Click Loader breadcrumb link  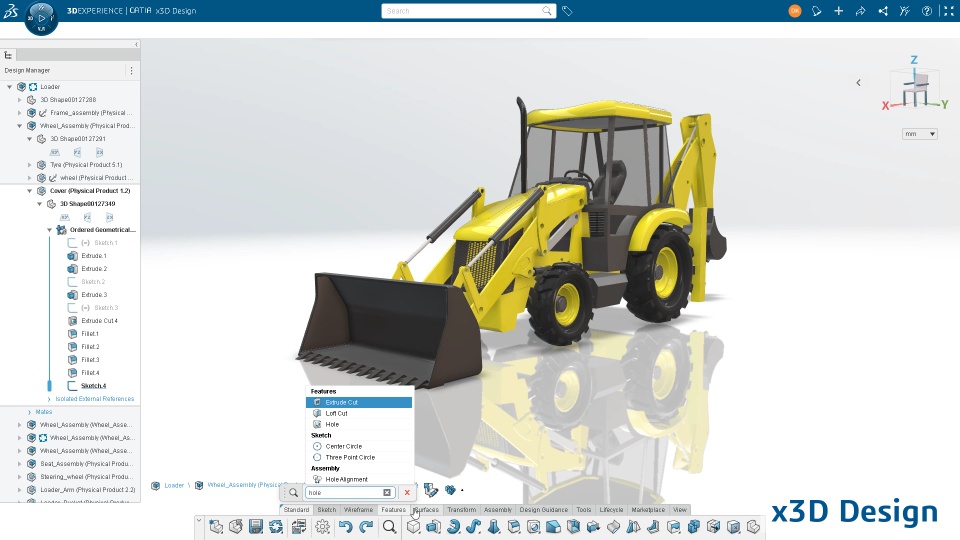(174, 486)
